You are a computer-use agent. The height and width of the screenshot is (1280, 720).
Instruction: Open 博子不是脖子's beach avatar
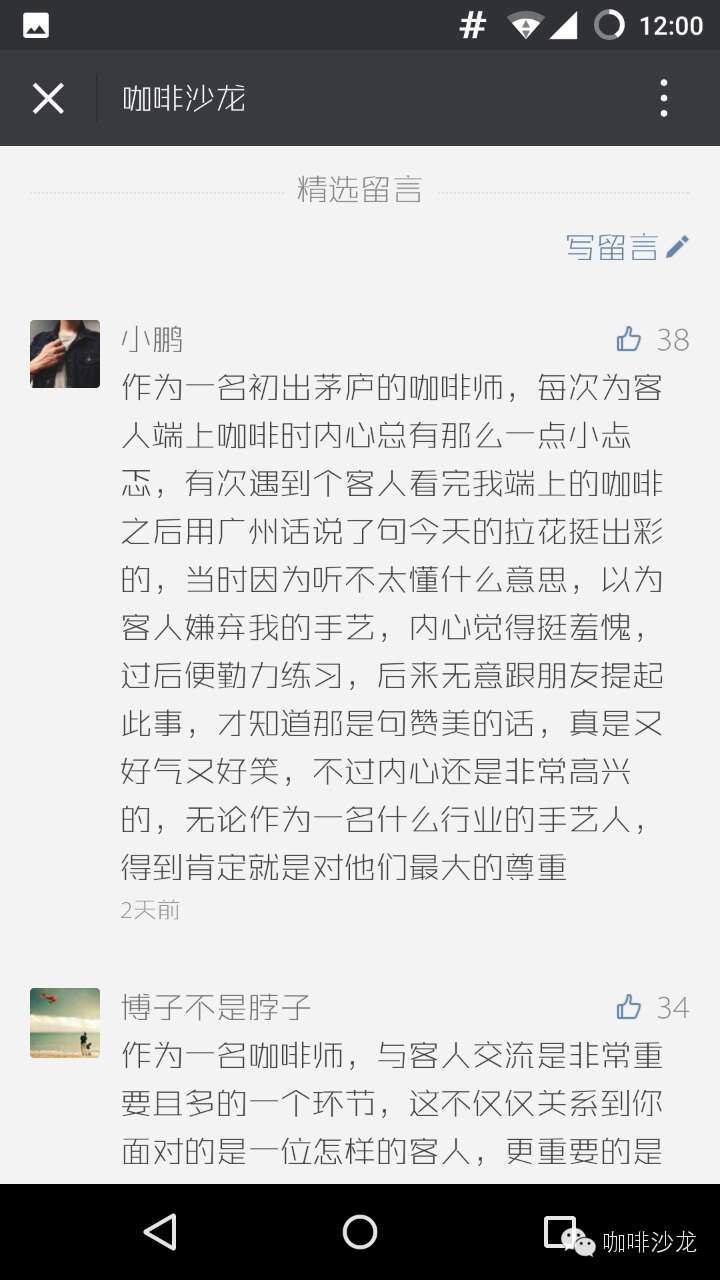tap(65, 1023)
